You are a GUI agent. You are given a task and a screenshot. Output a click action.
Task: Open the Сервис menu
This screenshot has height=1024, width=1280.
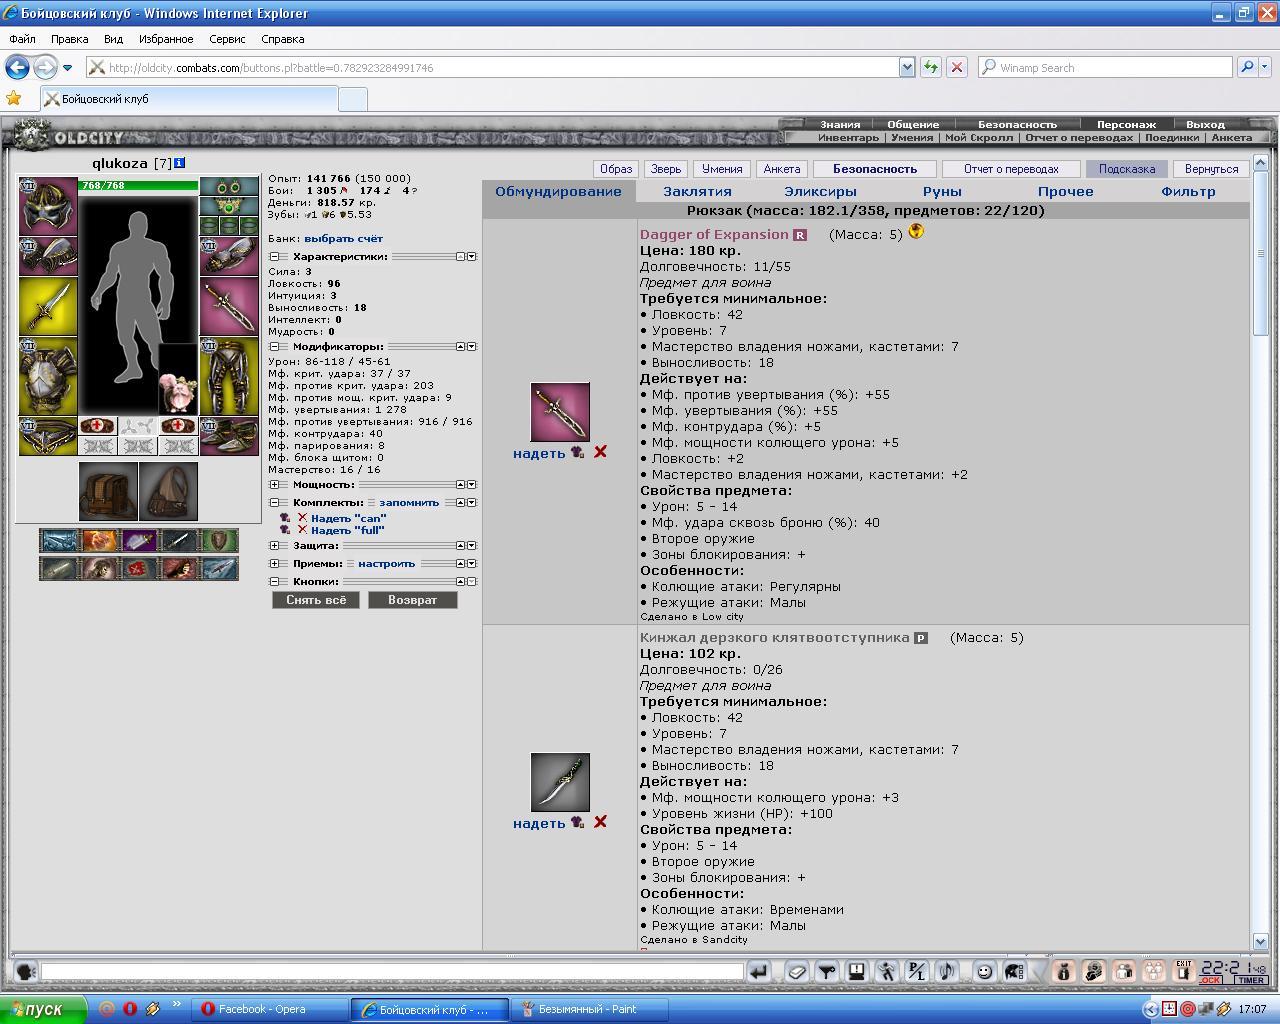(227, 39)
